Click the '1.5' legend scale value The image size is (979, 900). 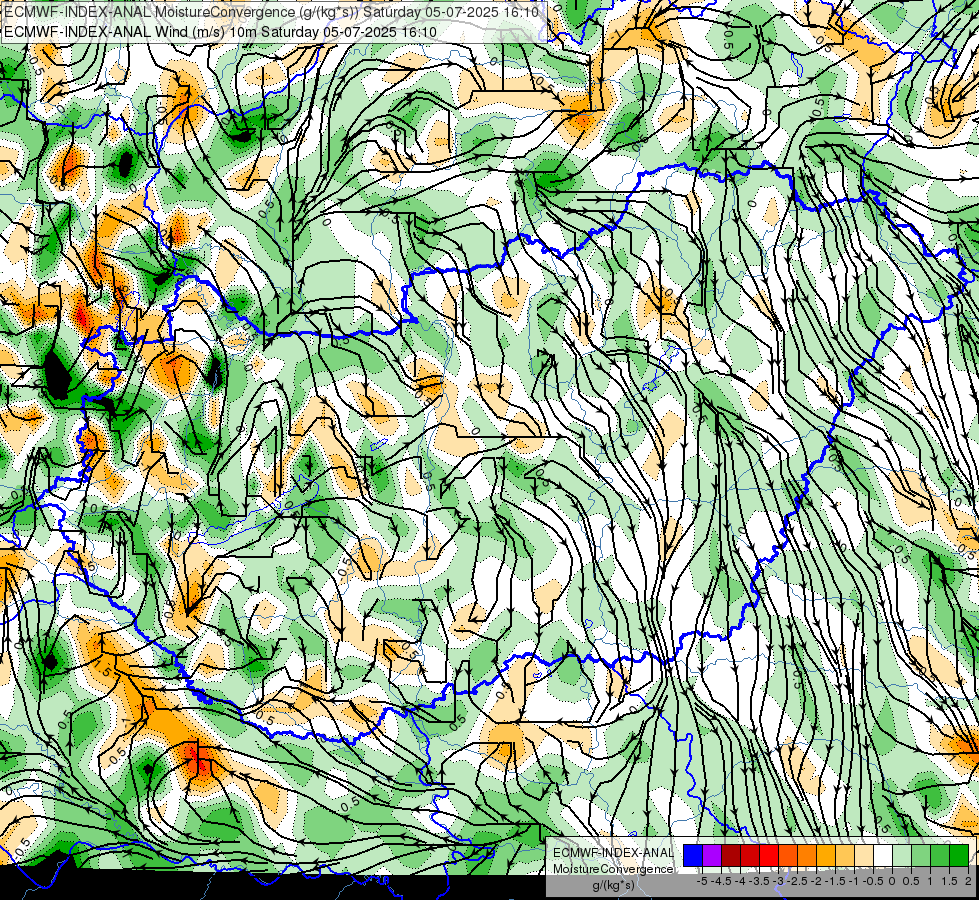coord(950,881)
